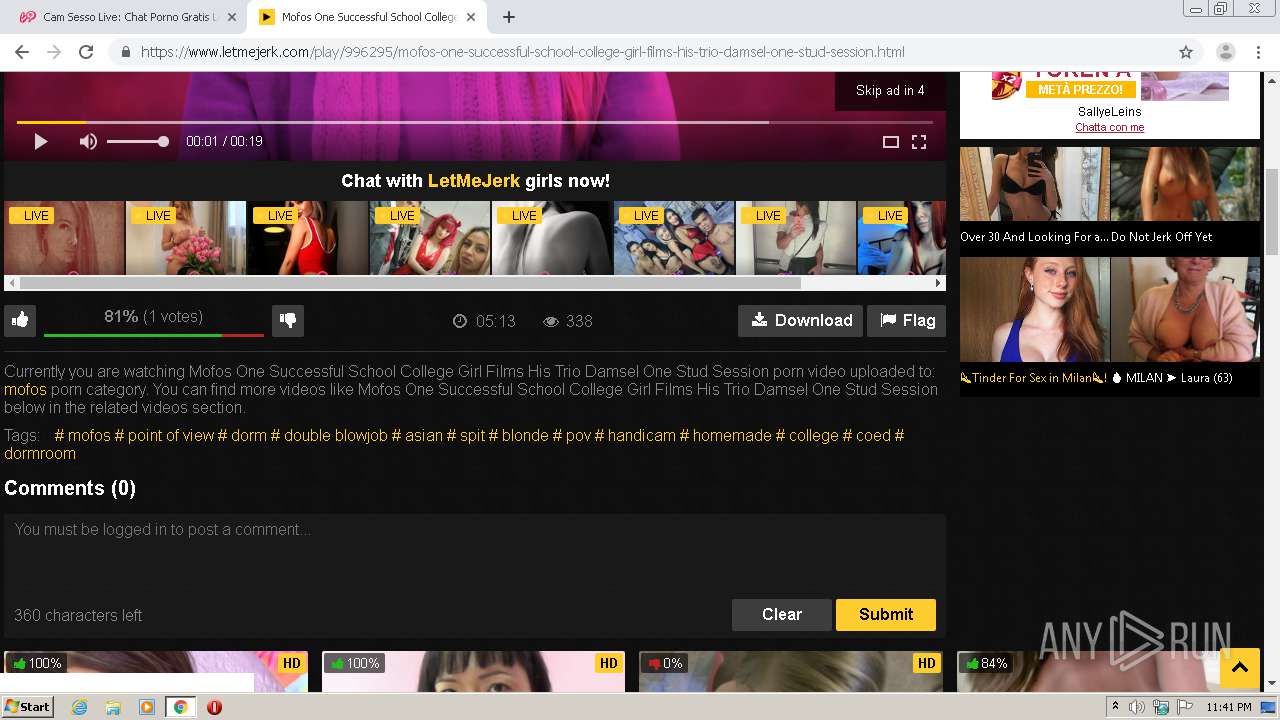Open the Opera browser taskbar icon
This screenshot has width=1280, height=720.
[x=214, y=707]
